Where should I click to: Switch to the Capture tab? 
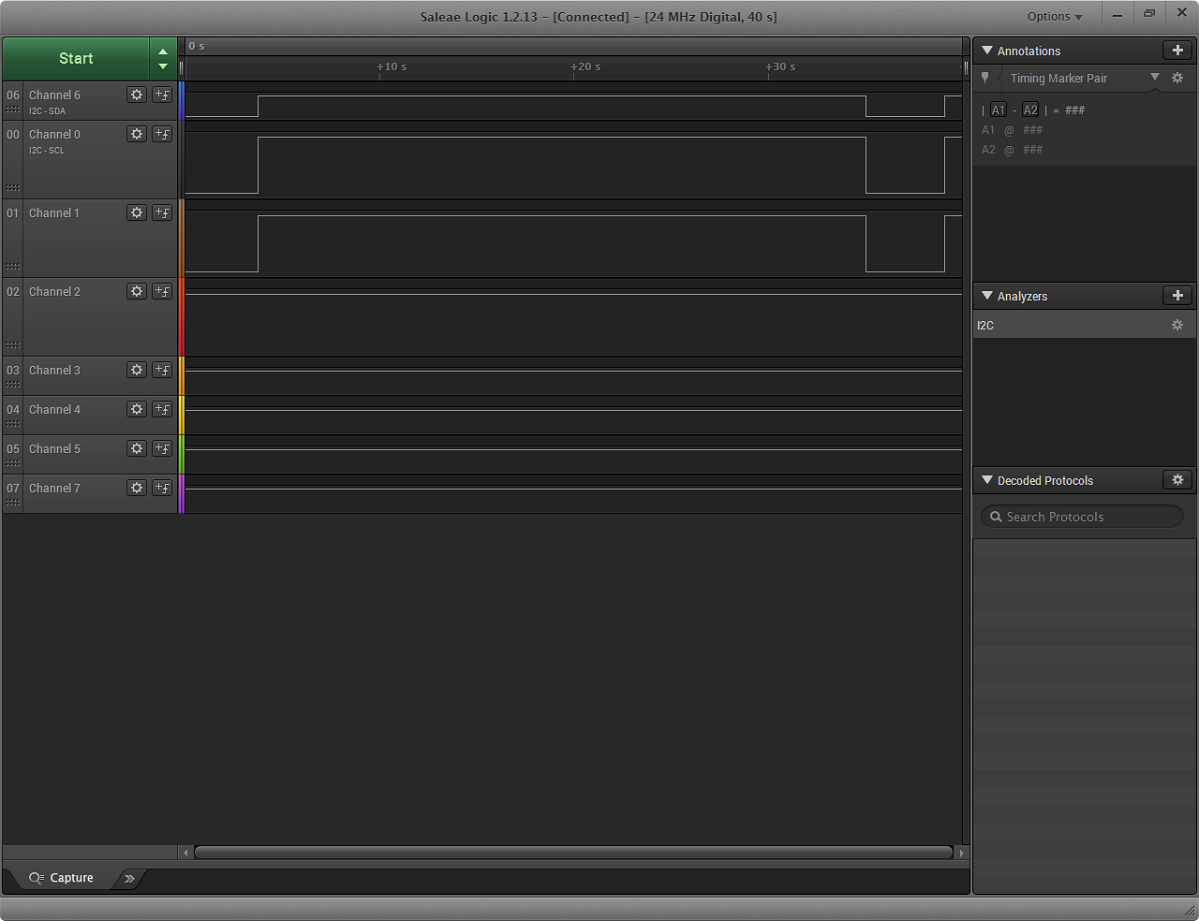62,878
